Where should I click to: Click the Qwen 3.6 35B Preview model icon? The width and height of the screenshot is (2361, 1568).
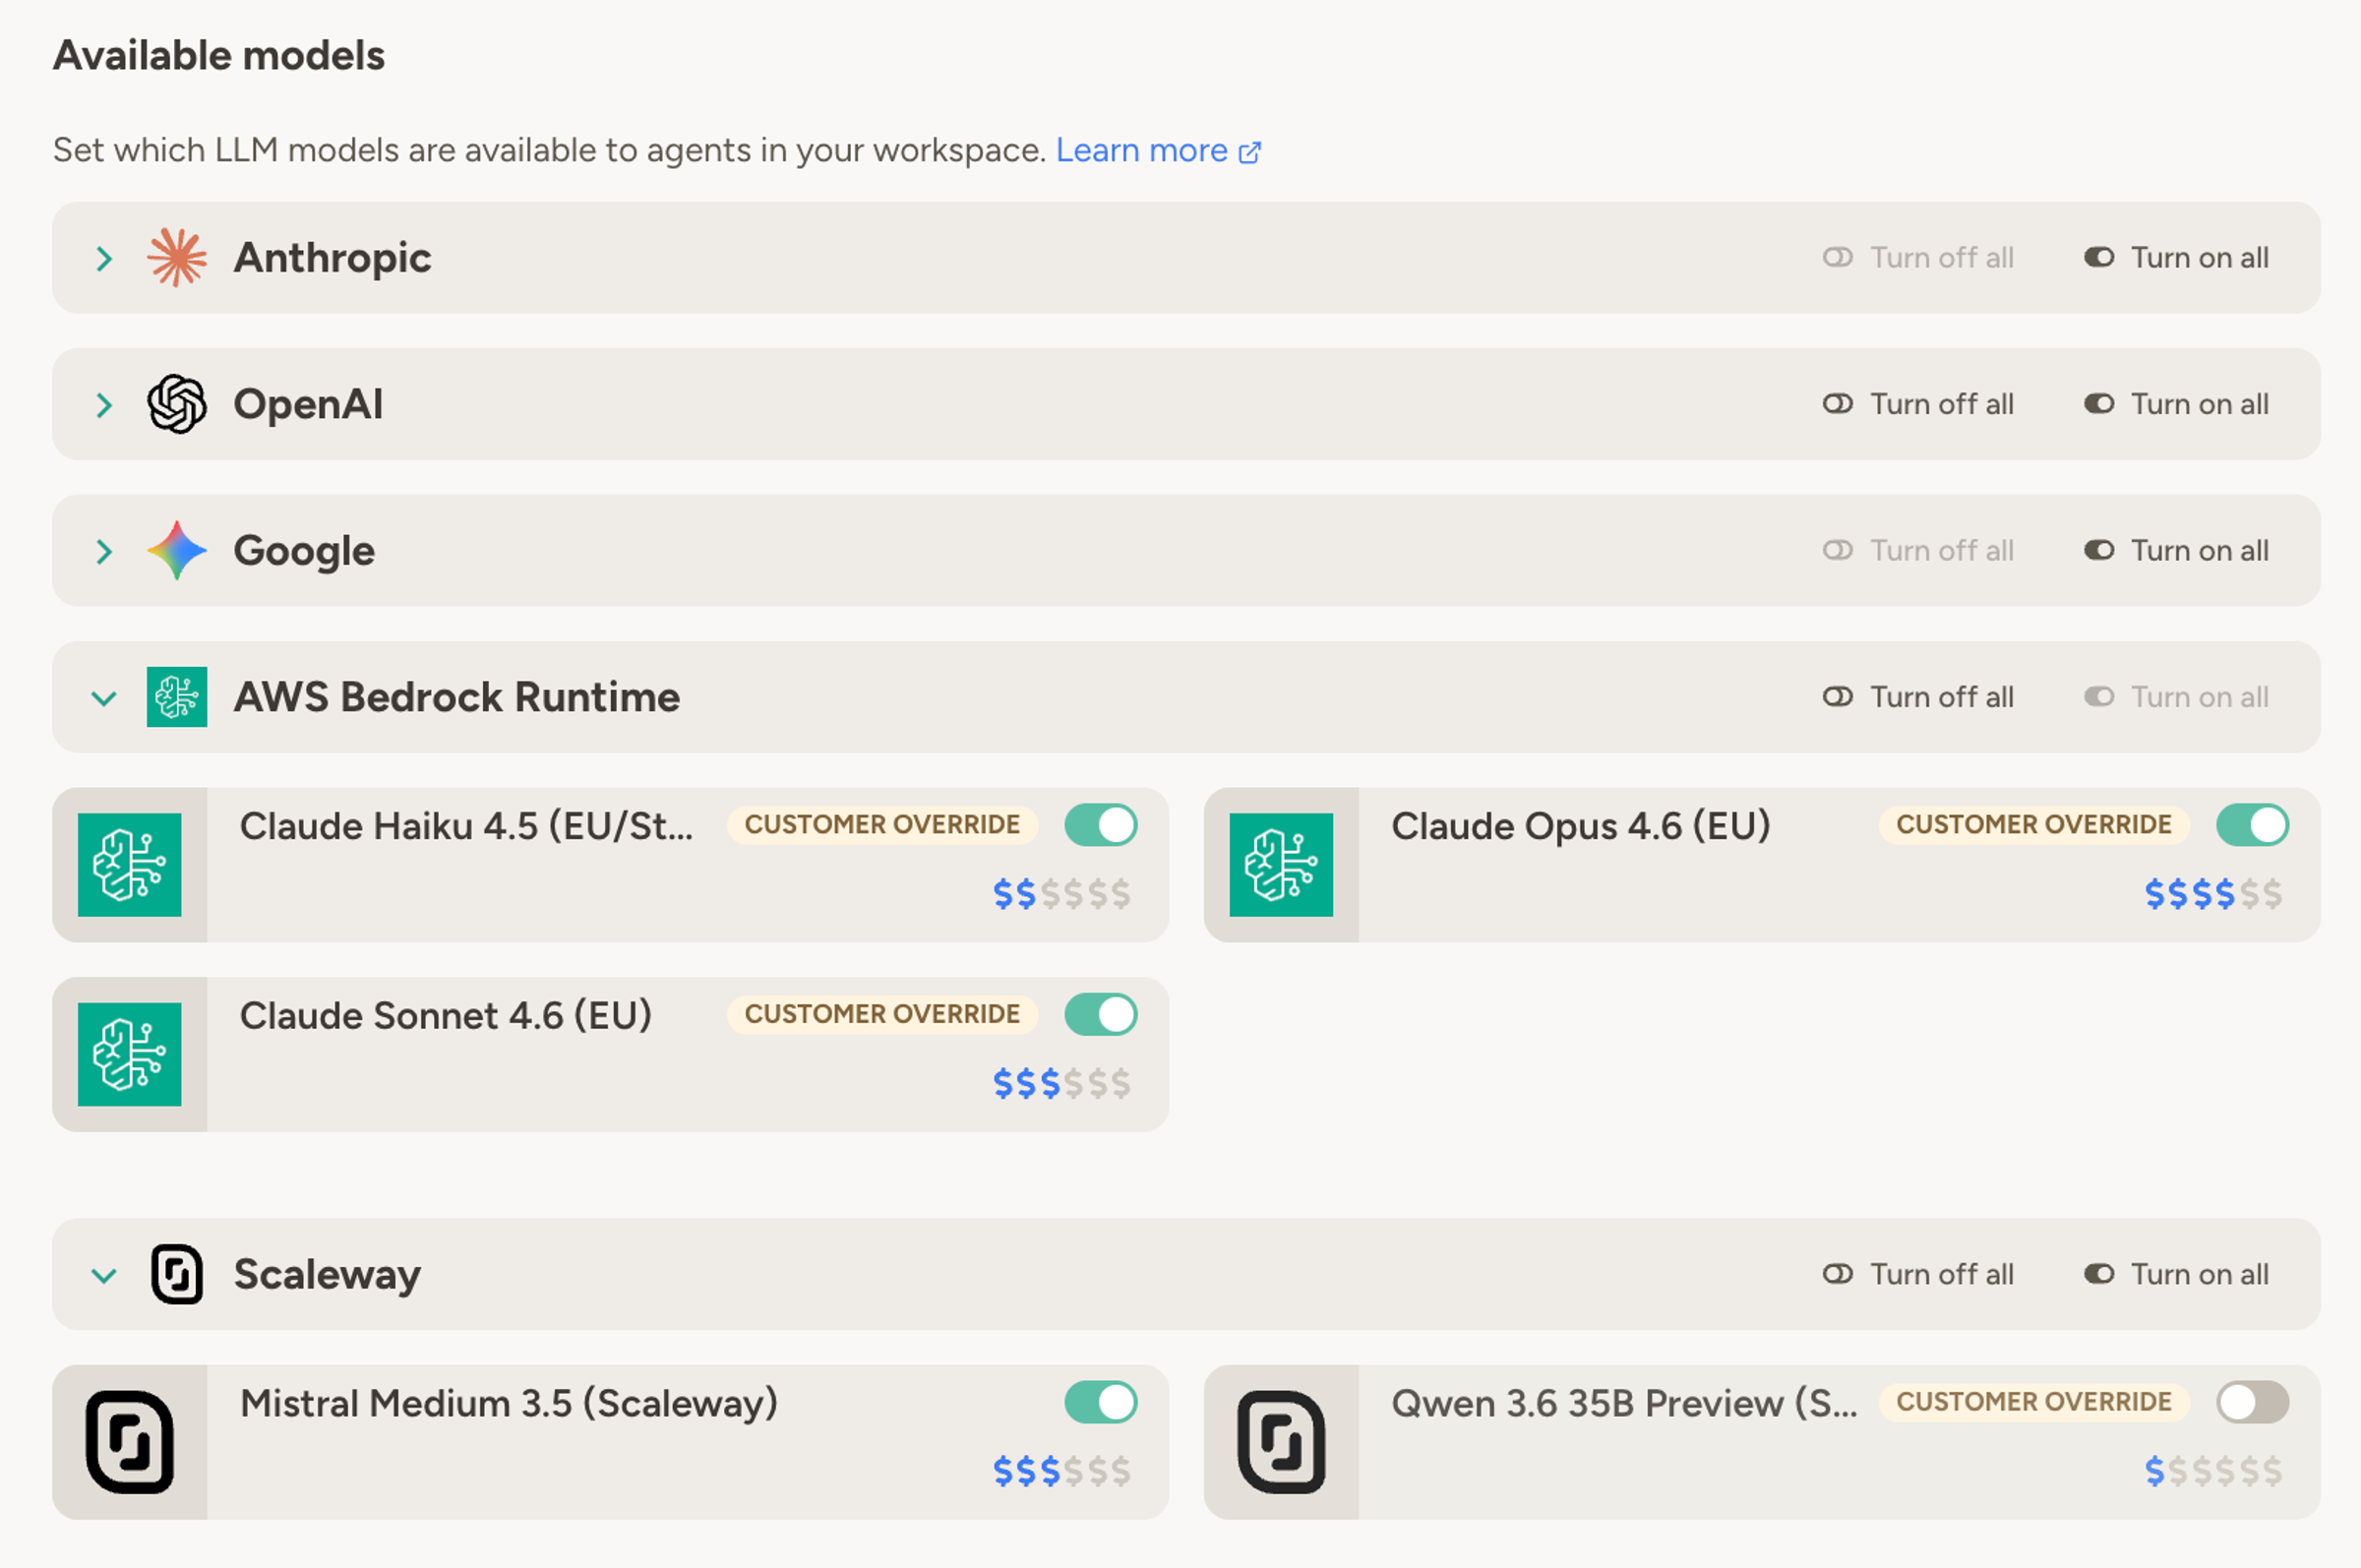coord(1281,1442)
